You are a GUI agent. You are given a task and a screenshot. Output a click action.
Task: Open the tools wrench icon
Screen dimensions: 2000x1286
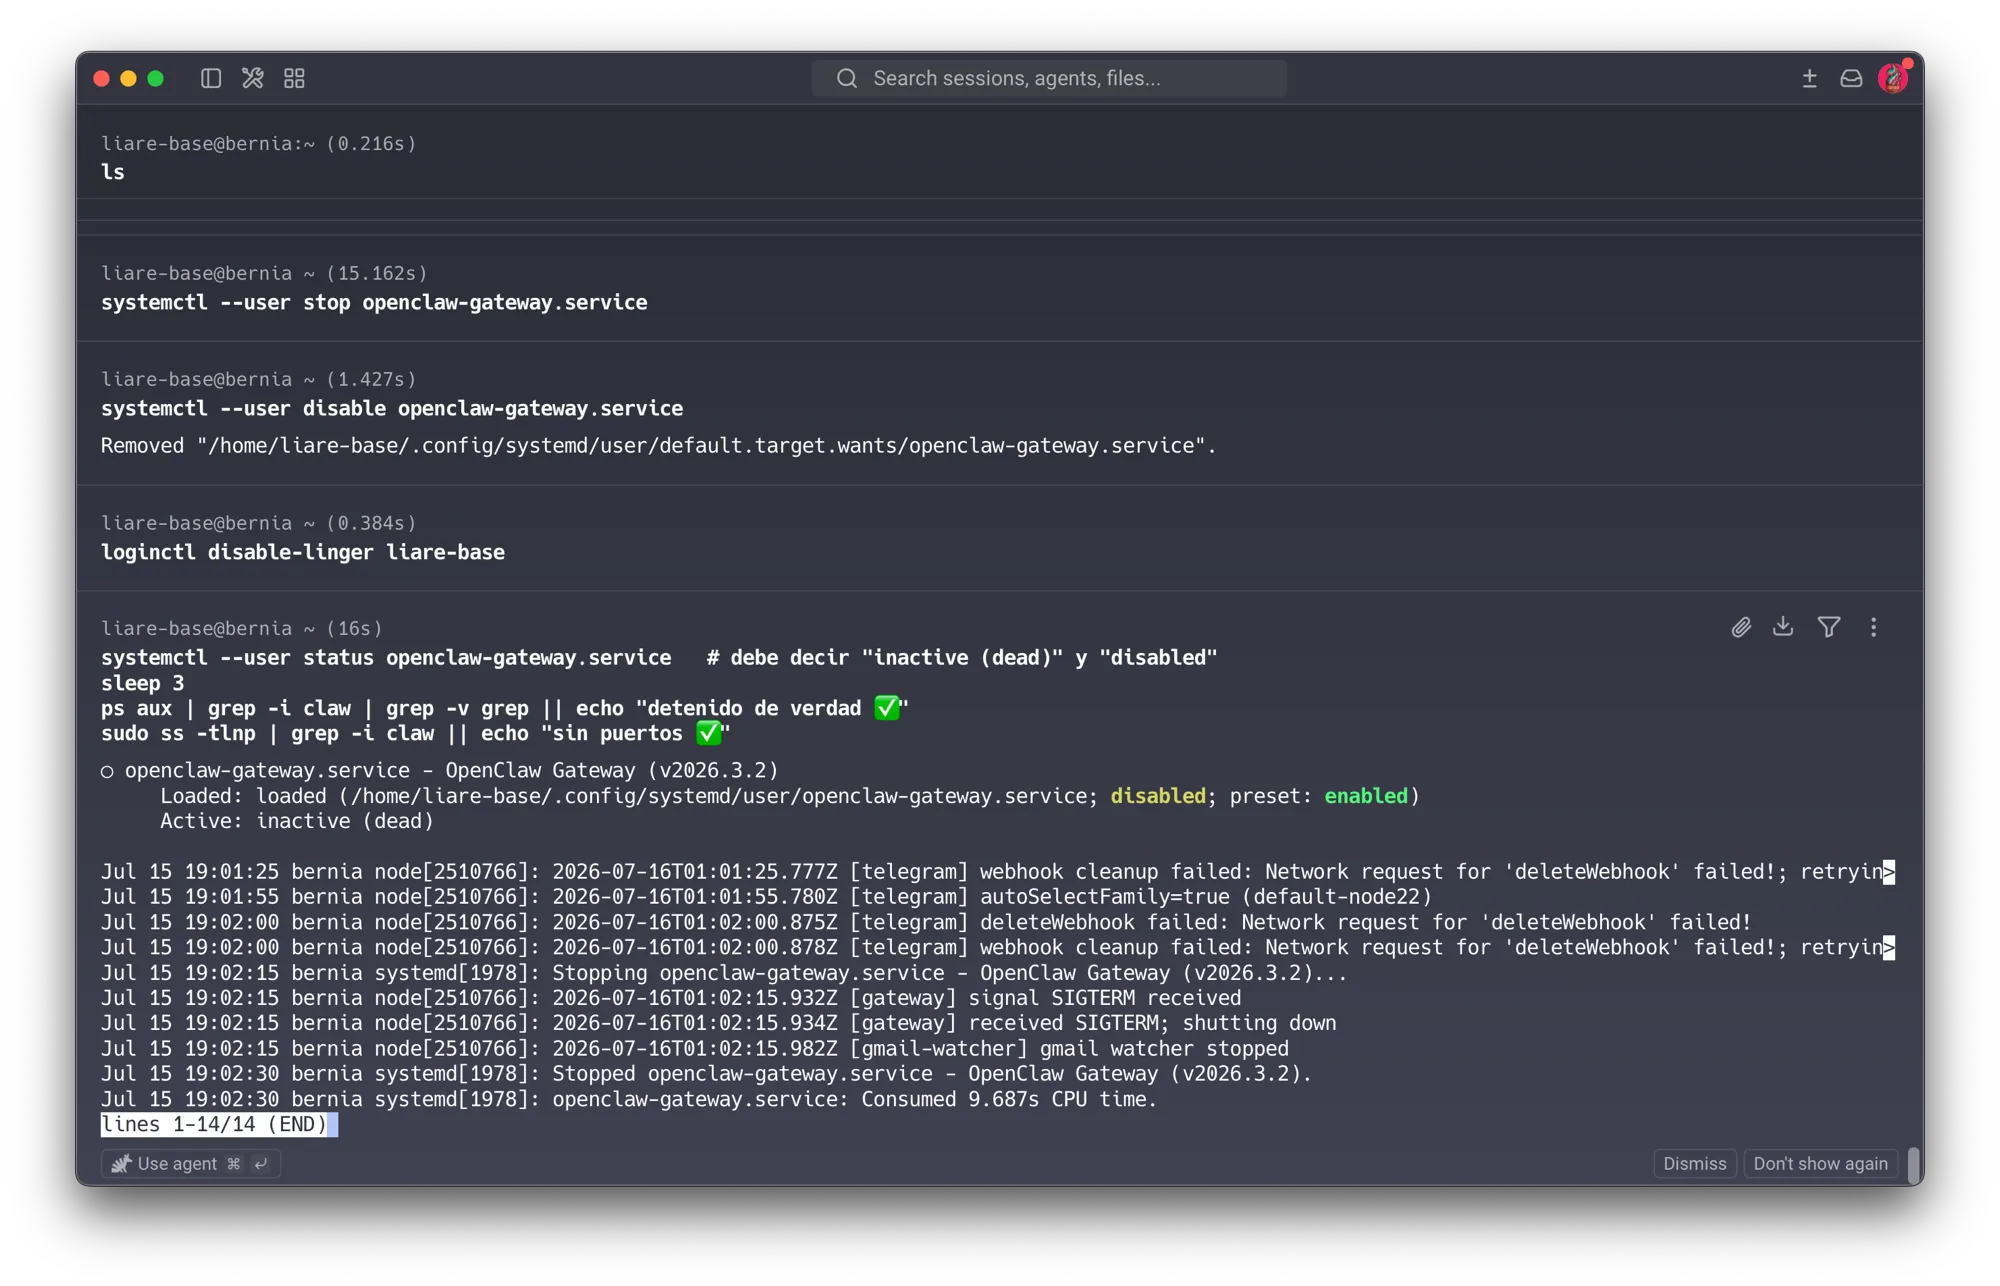click(252, 78)
